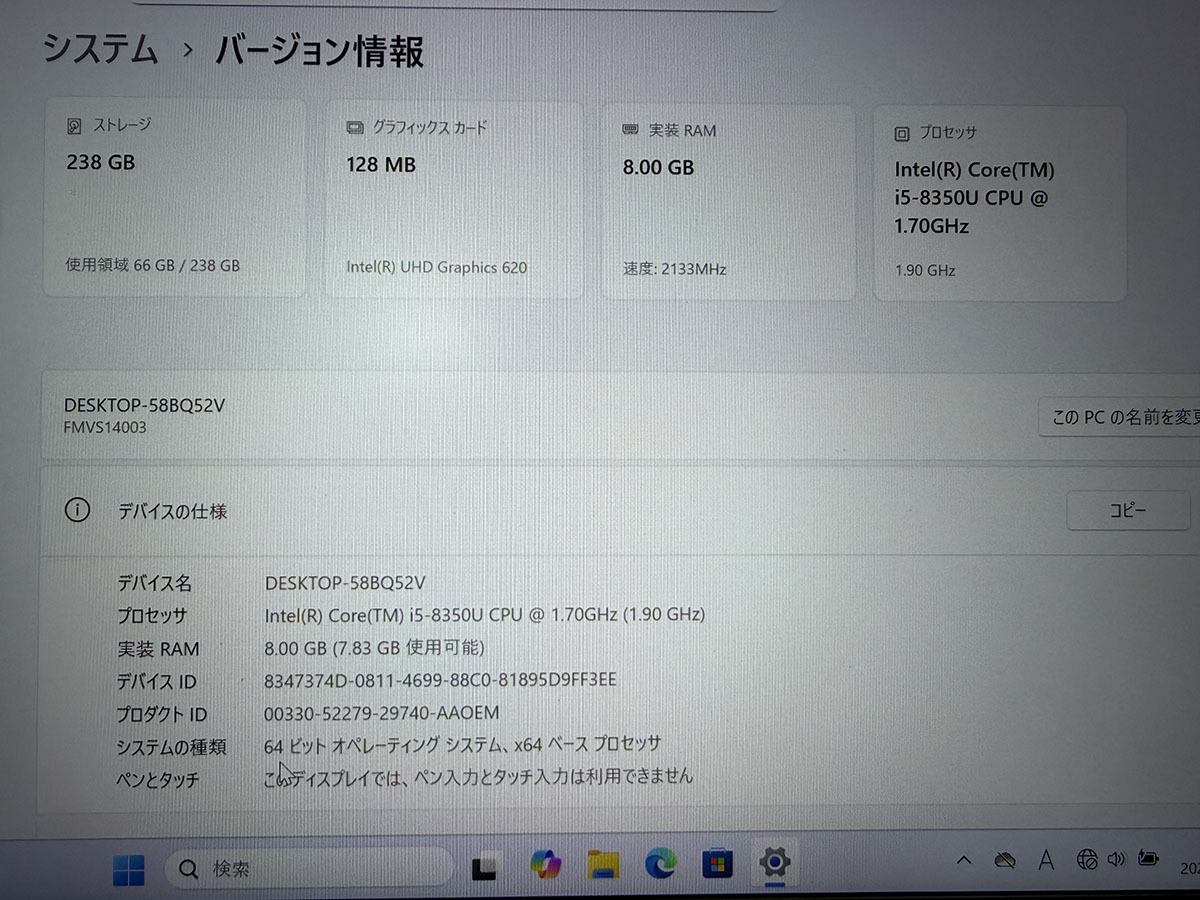Viewport: 1200px width, 900px height.
Task: Open the OneDrive cloud tray icon
Action: coord(1005,860)
